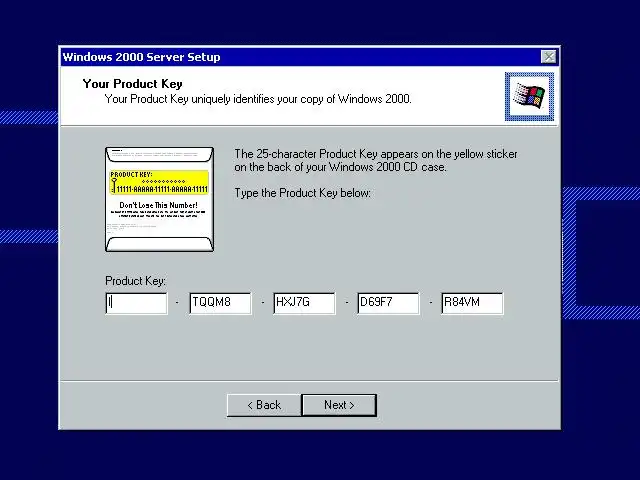Click the 'Your Product Key' heading
Viewport: 640px width, 480px height.
click(x=132, y=84)
